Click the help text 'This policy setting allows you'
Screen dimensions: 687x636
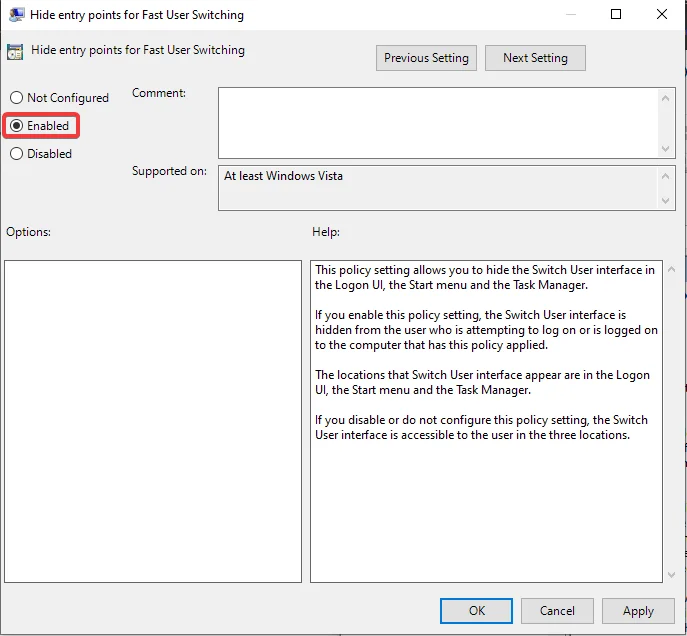click(x=485, y=277)
